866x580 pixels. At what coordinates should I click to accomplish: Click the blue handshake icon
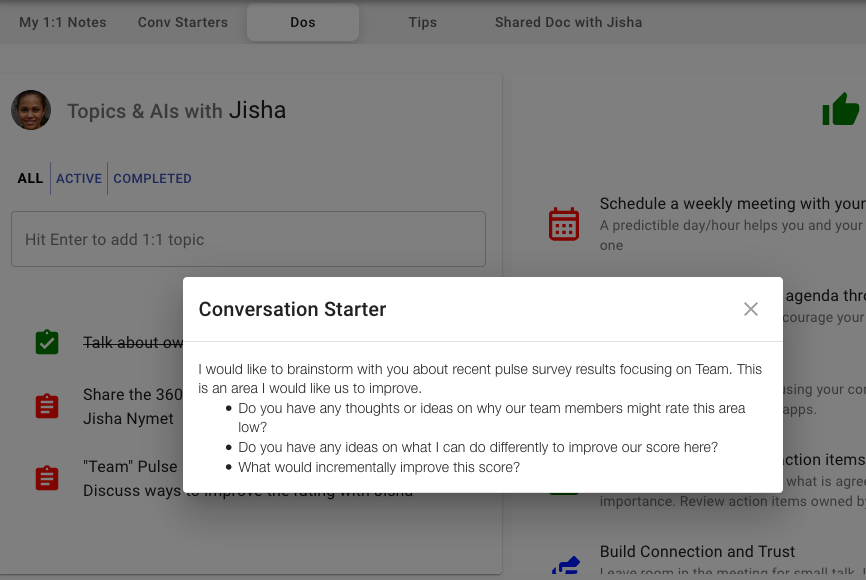point(566,566)
